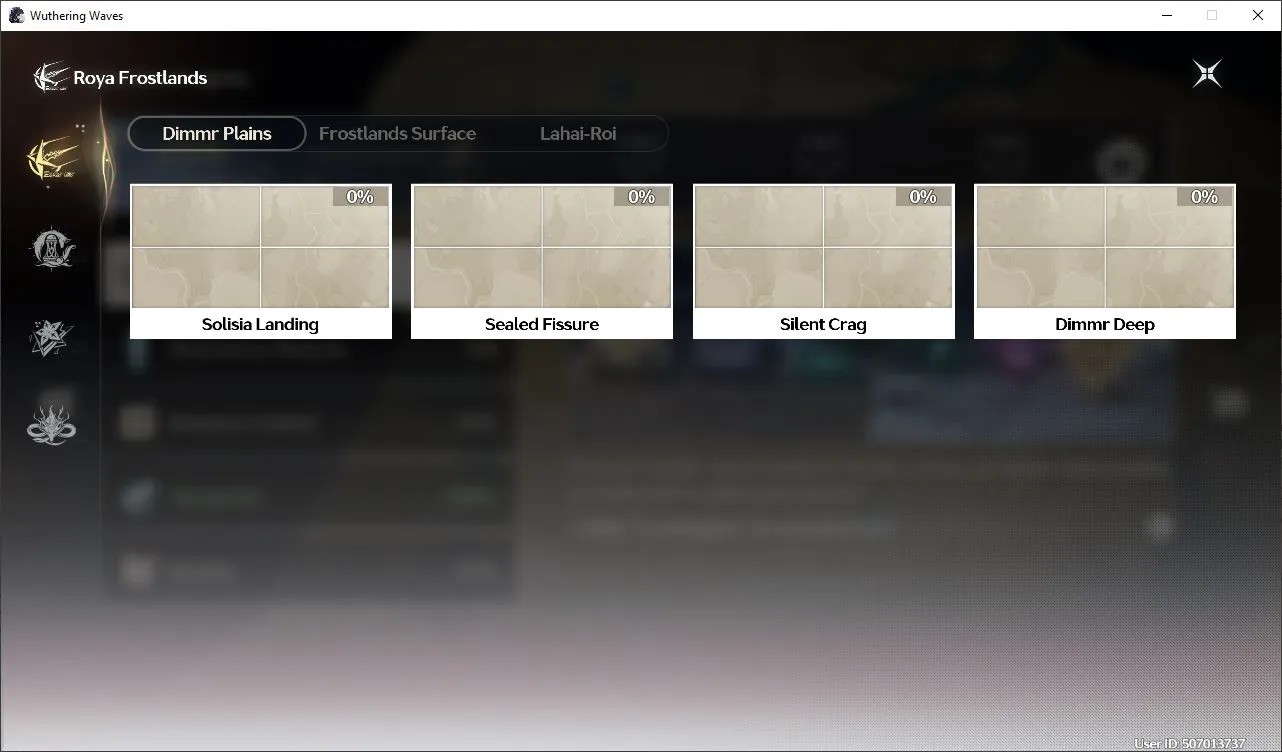Switch to the Frostlands Surface tab
Image resolution: width=1282 pixels, height=752 pixels.
397,133
